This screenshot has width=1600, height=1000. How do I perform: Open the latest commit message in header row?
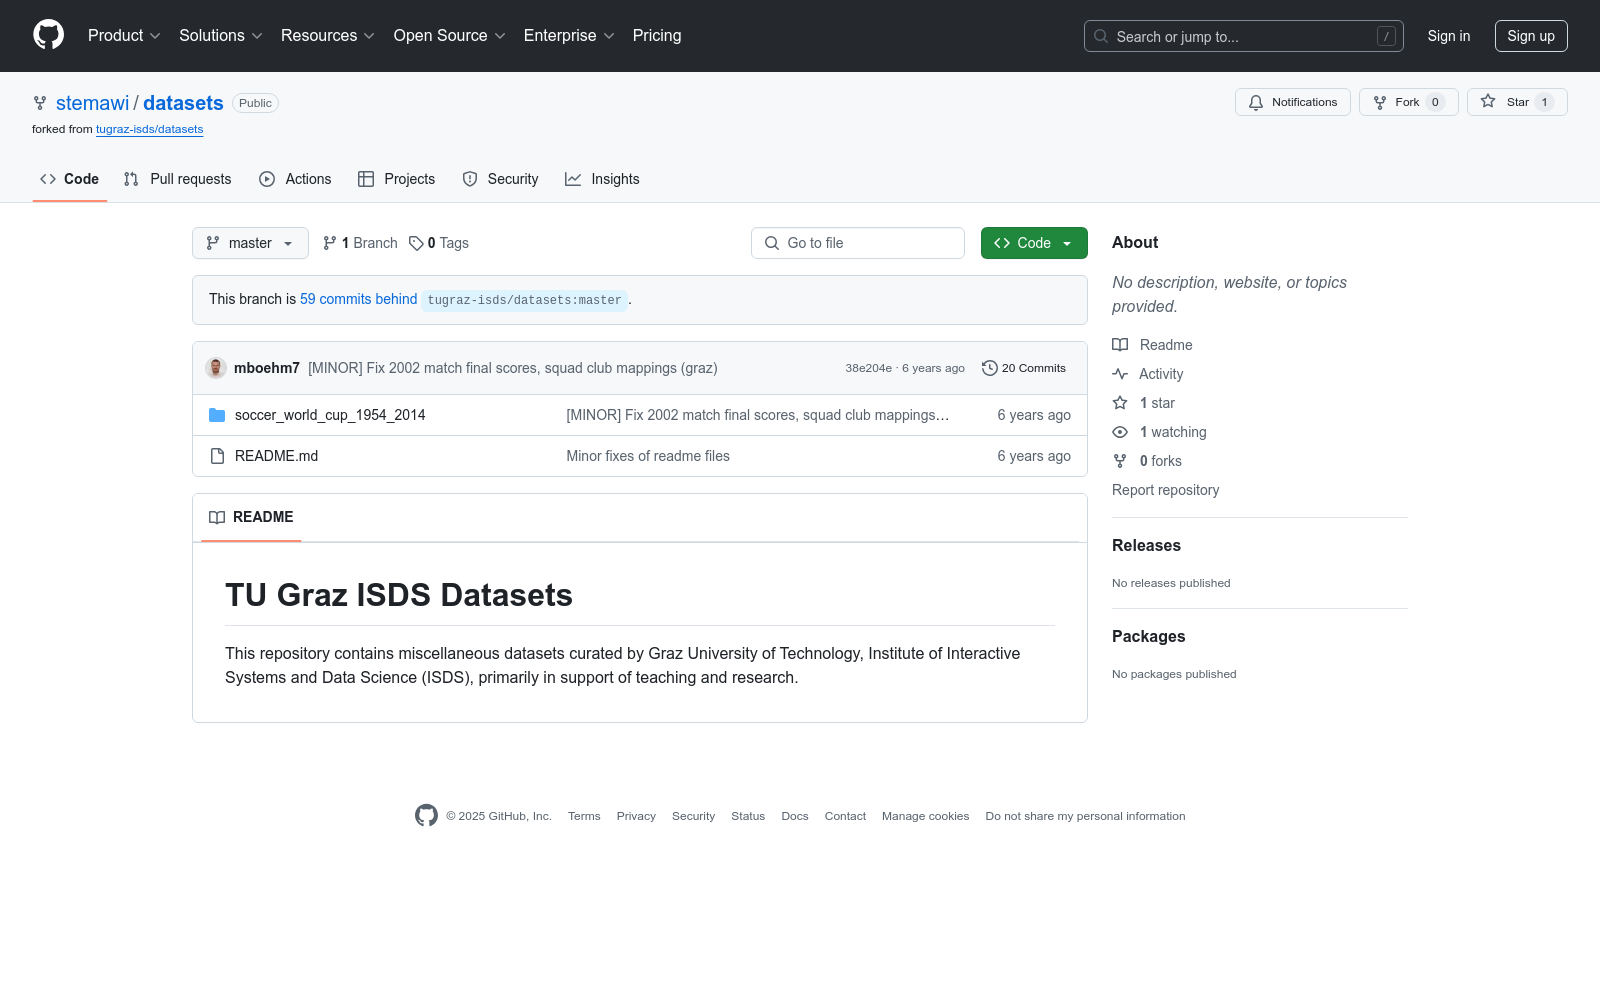click(513, 368)
